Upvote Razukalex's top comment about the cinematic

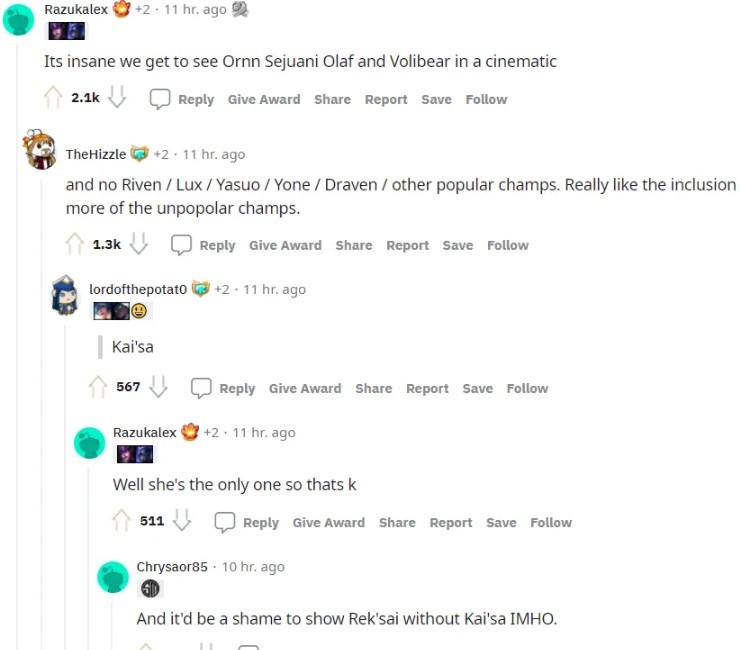coord(53,98)
